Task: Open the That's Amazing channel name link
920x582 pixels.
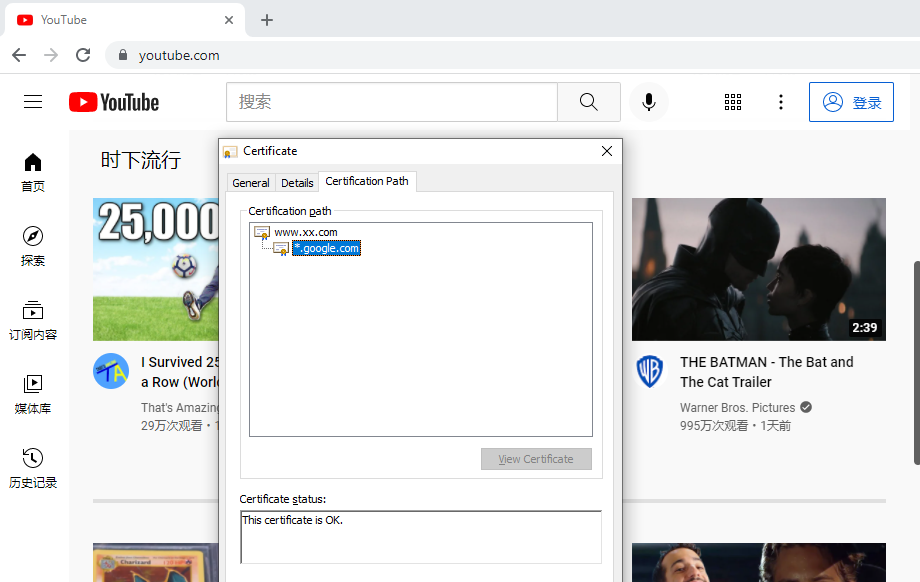Action: 180,407
